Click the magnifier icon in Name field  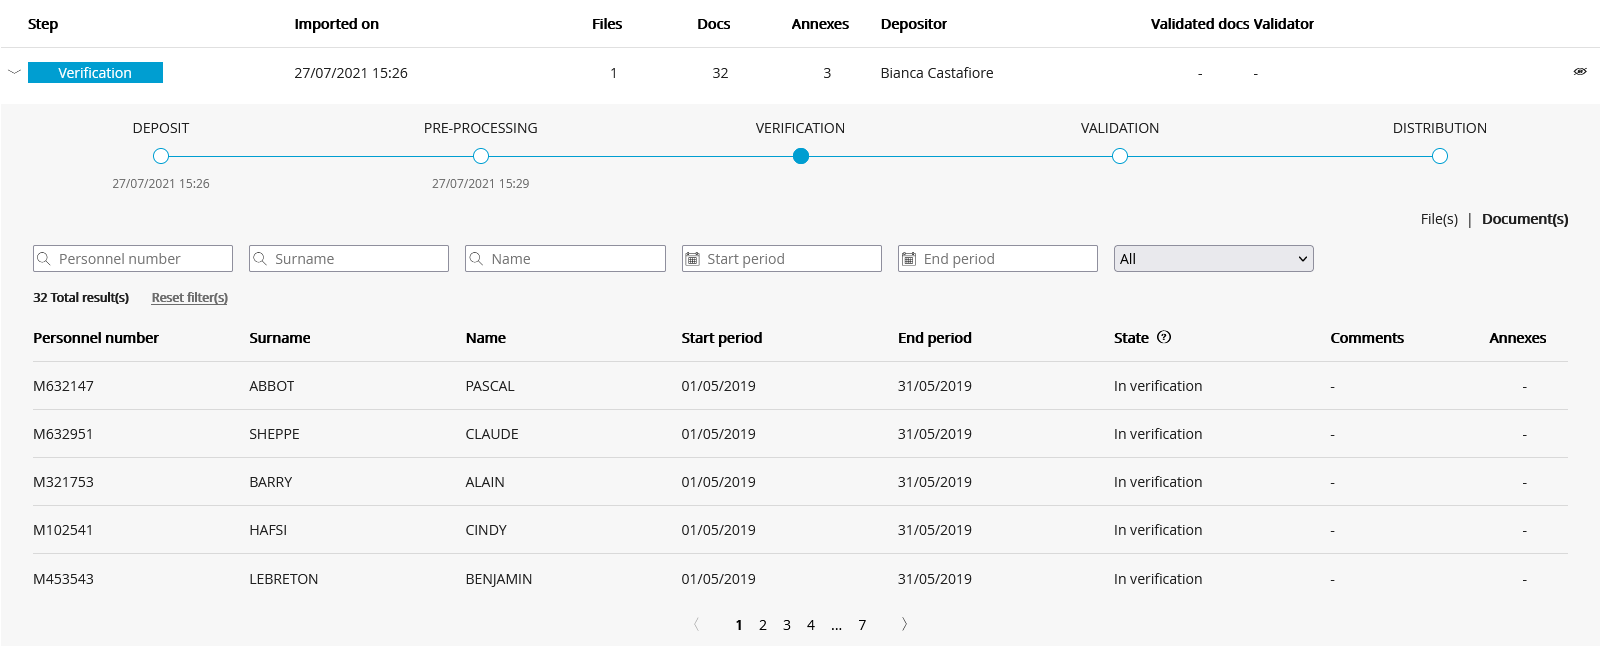coord(476,258)
